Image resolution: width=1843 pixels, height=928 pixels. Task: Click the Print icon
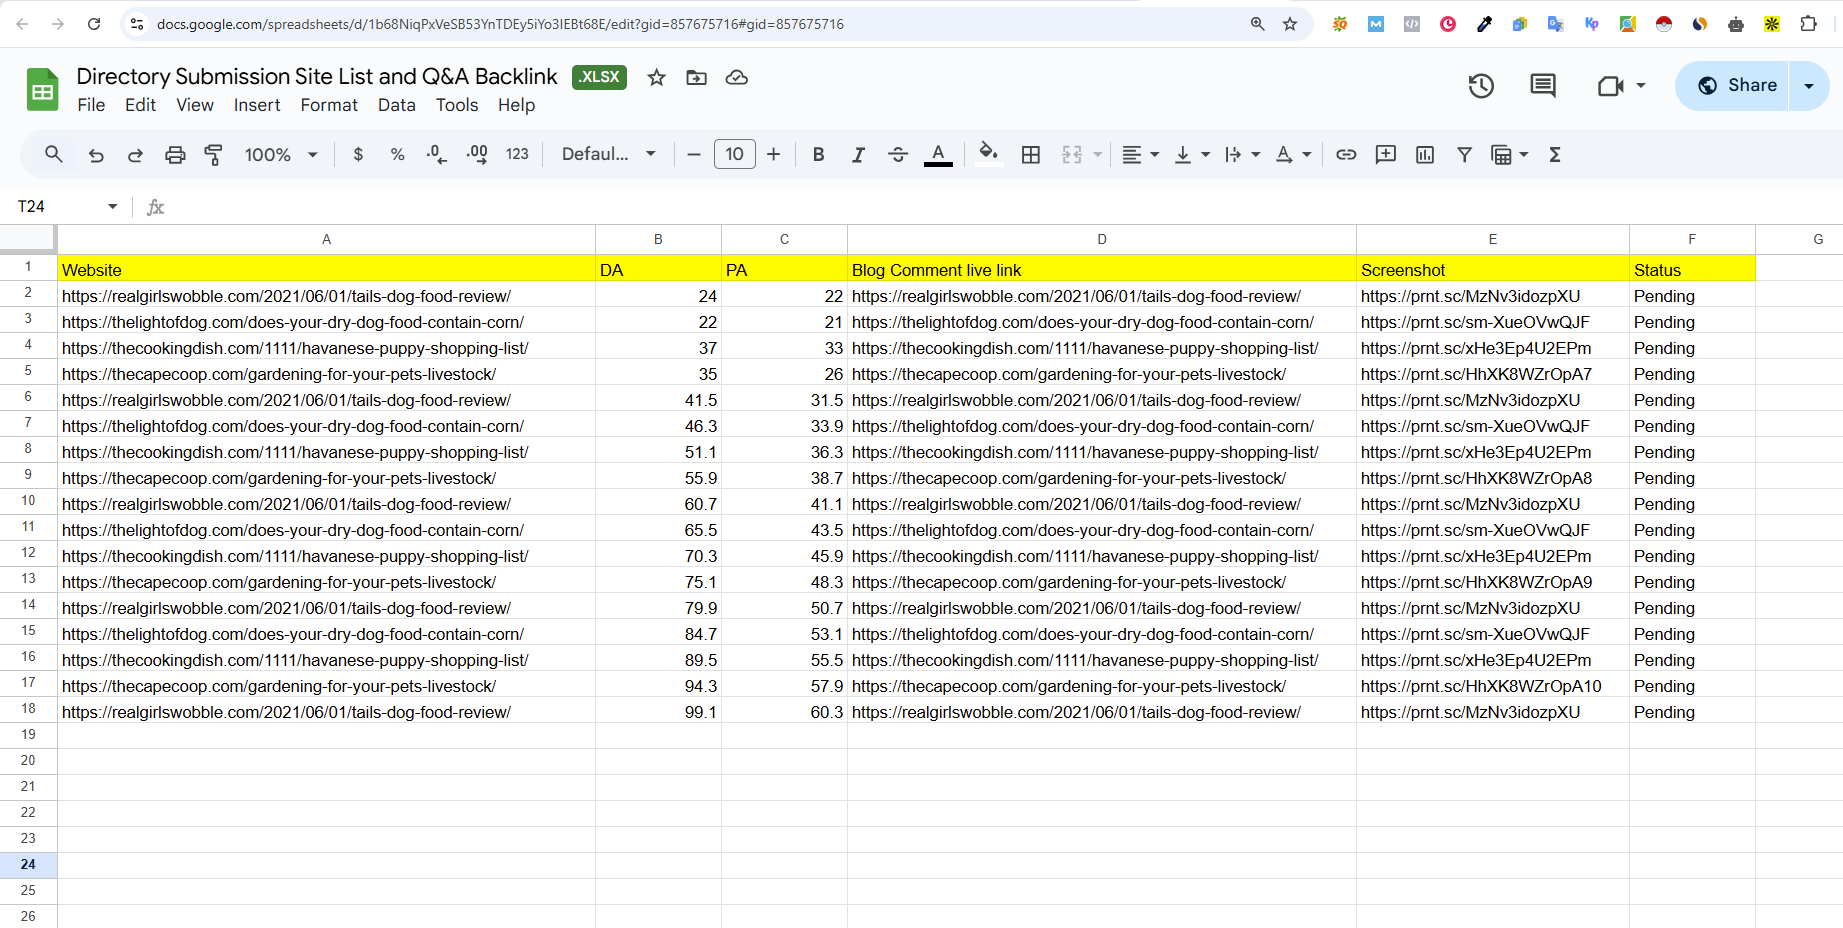pos(175,154)
